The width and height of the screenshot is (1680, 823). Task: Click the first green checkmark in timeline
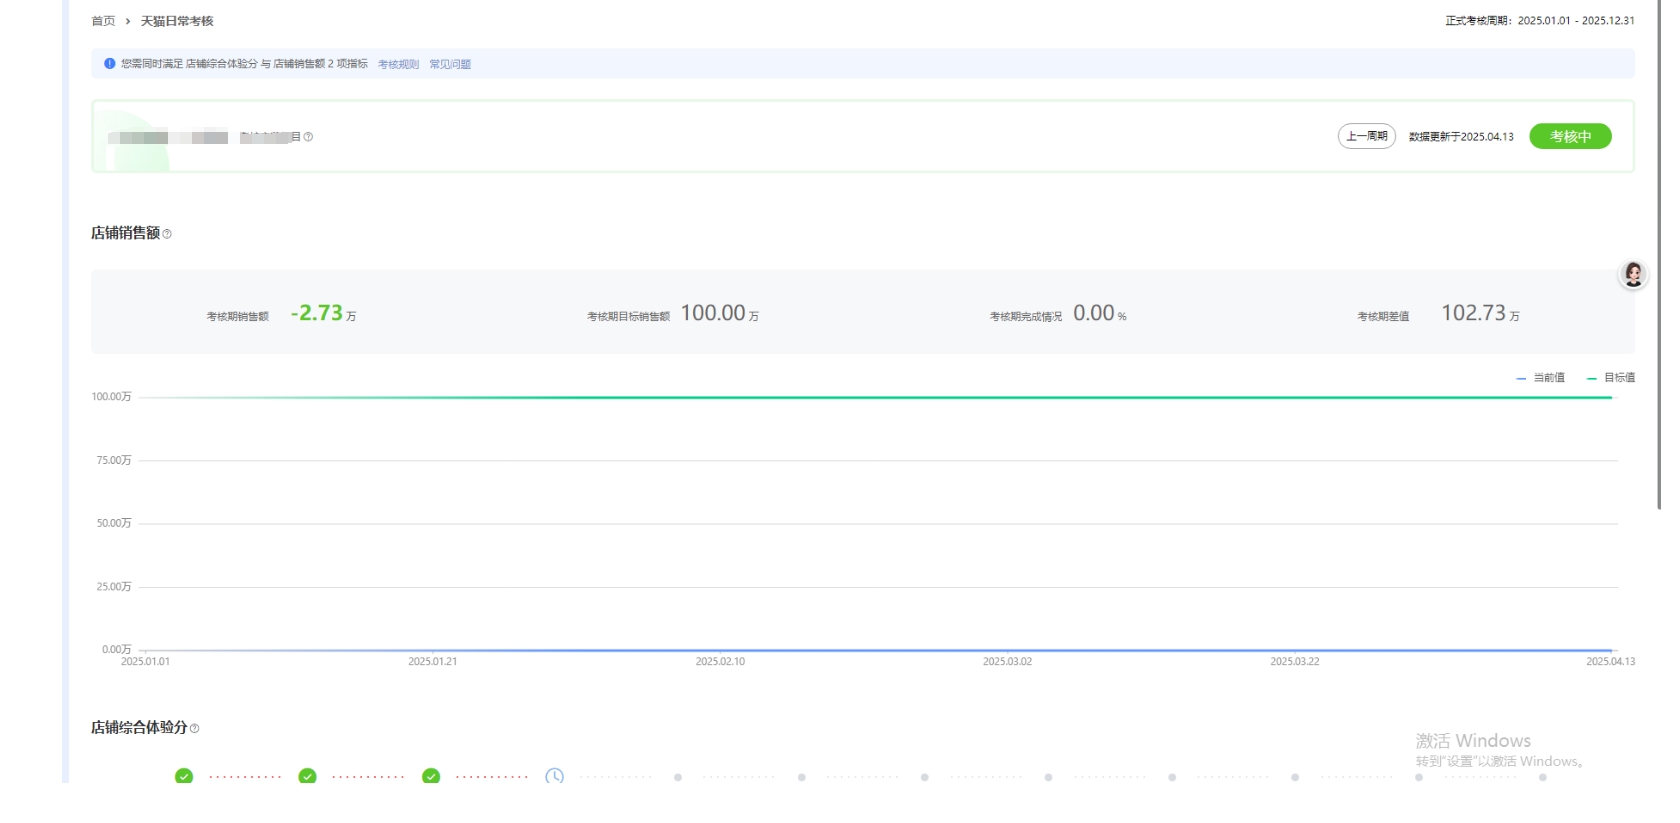[x=184, y=776]
